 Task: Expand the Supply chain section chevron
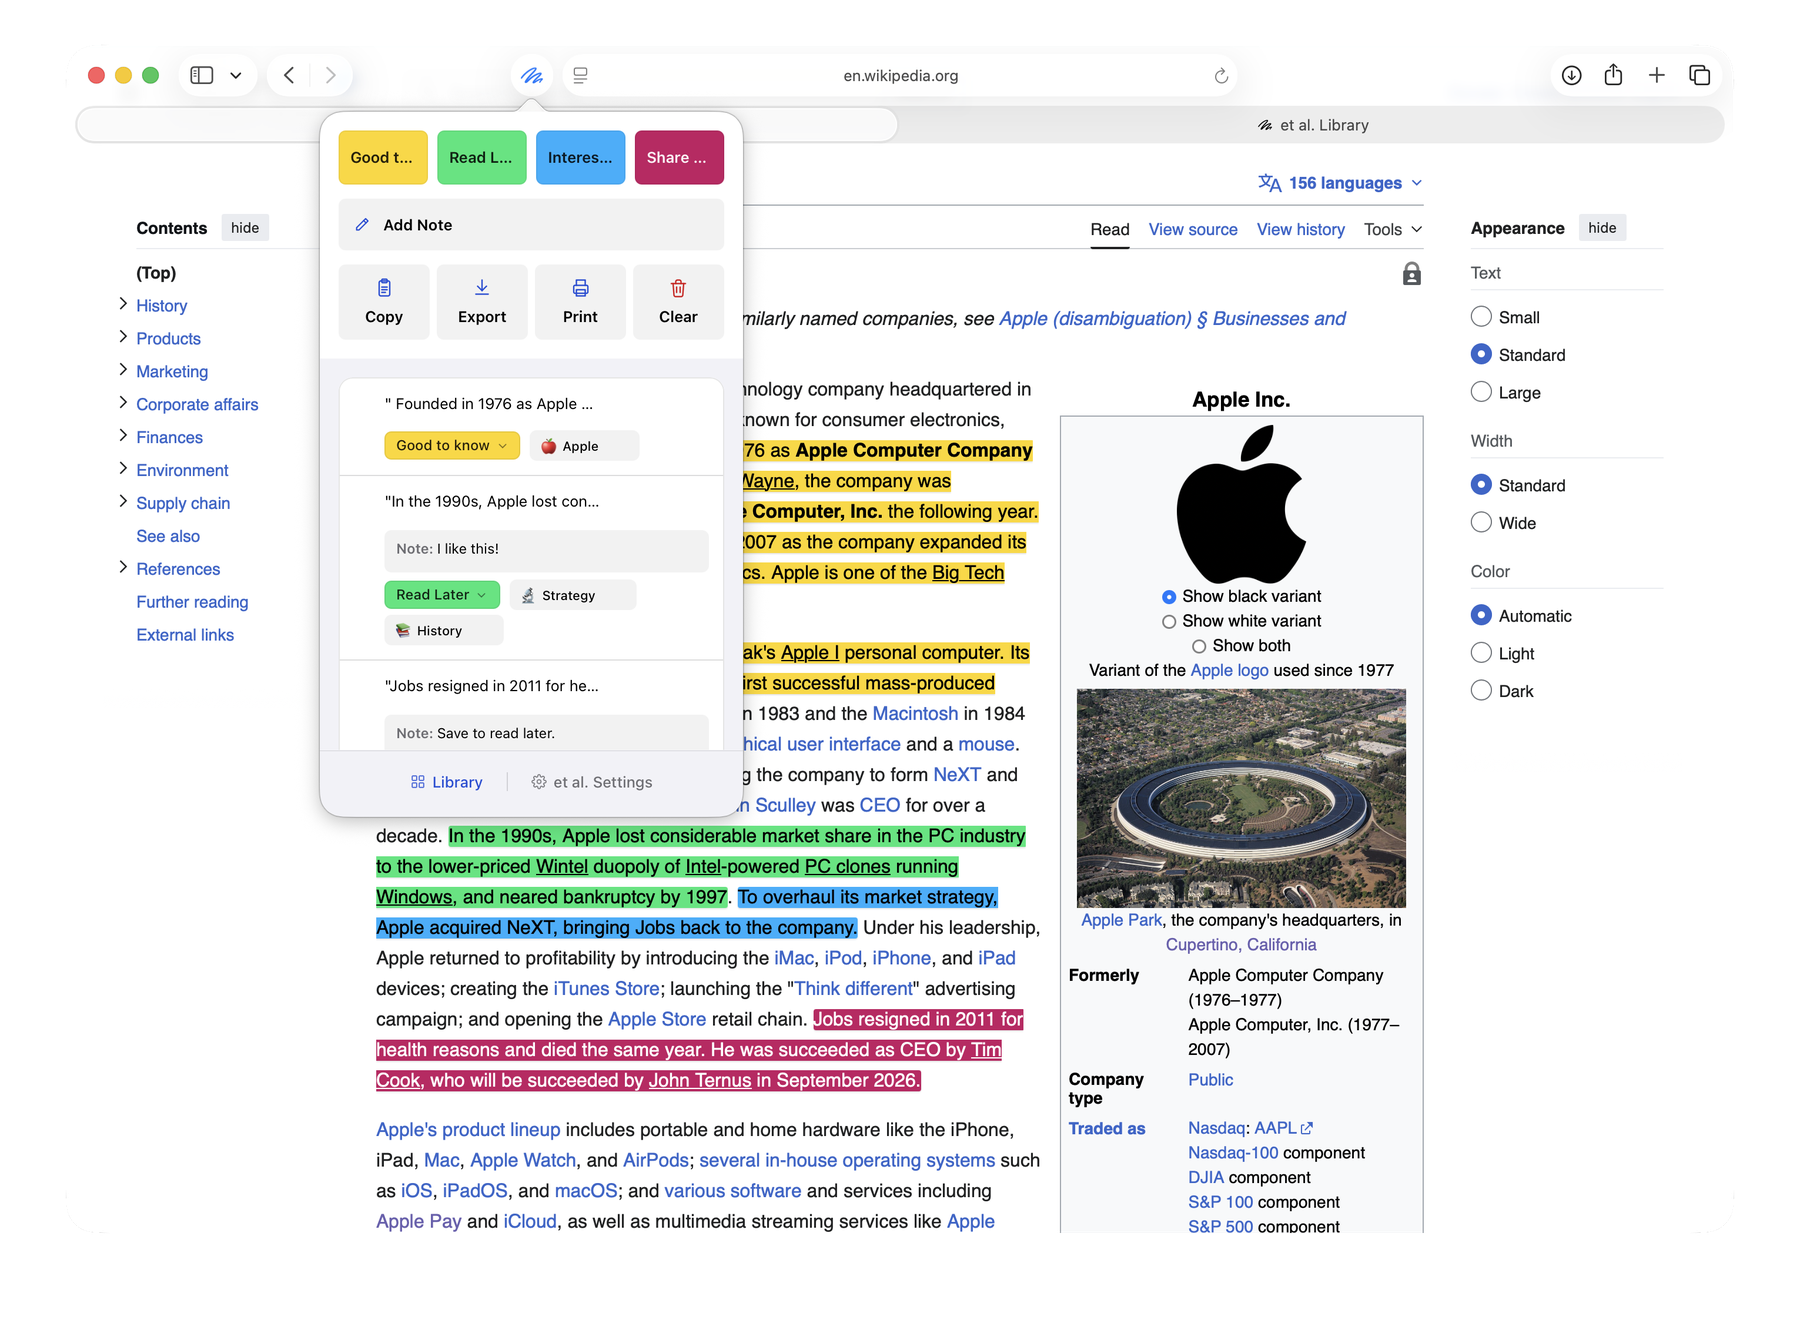tap(123, 502)
